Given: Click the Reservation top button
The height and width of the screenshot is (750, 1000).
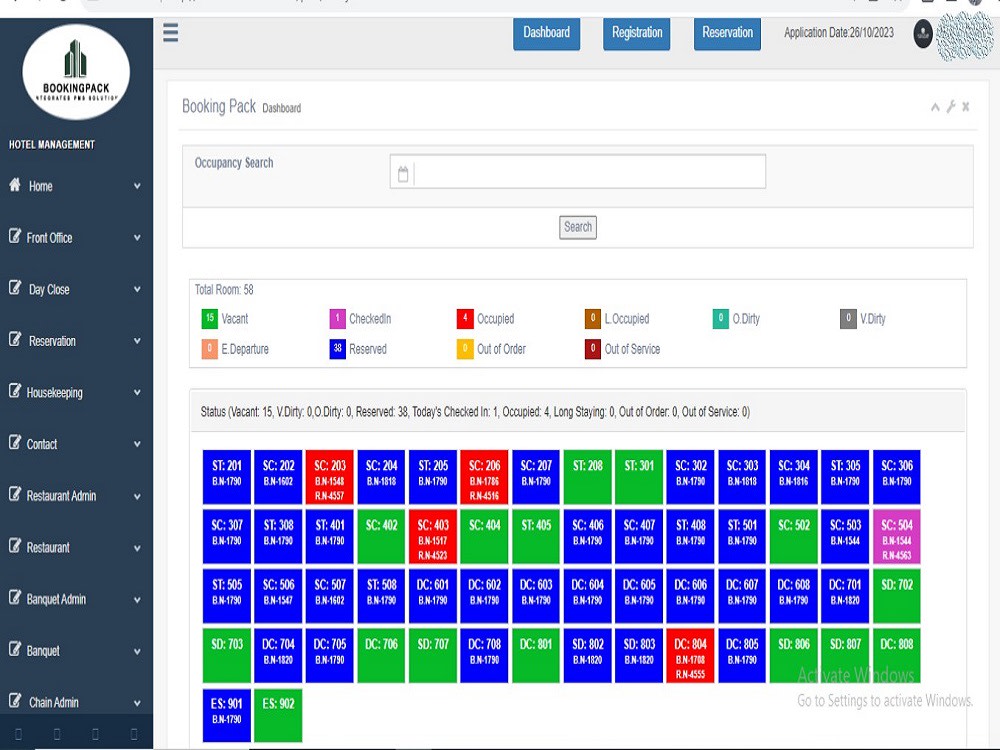Looking at the screenshot, I should pyautogui.click(x=727, y=33).
